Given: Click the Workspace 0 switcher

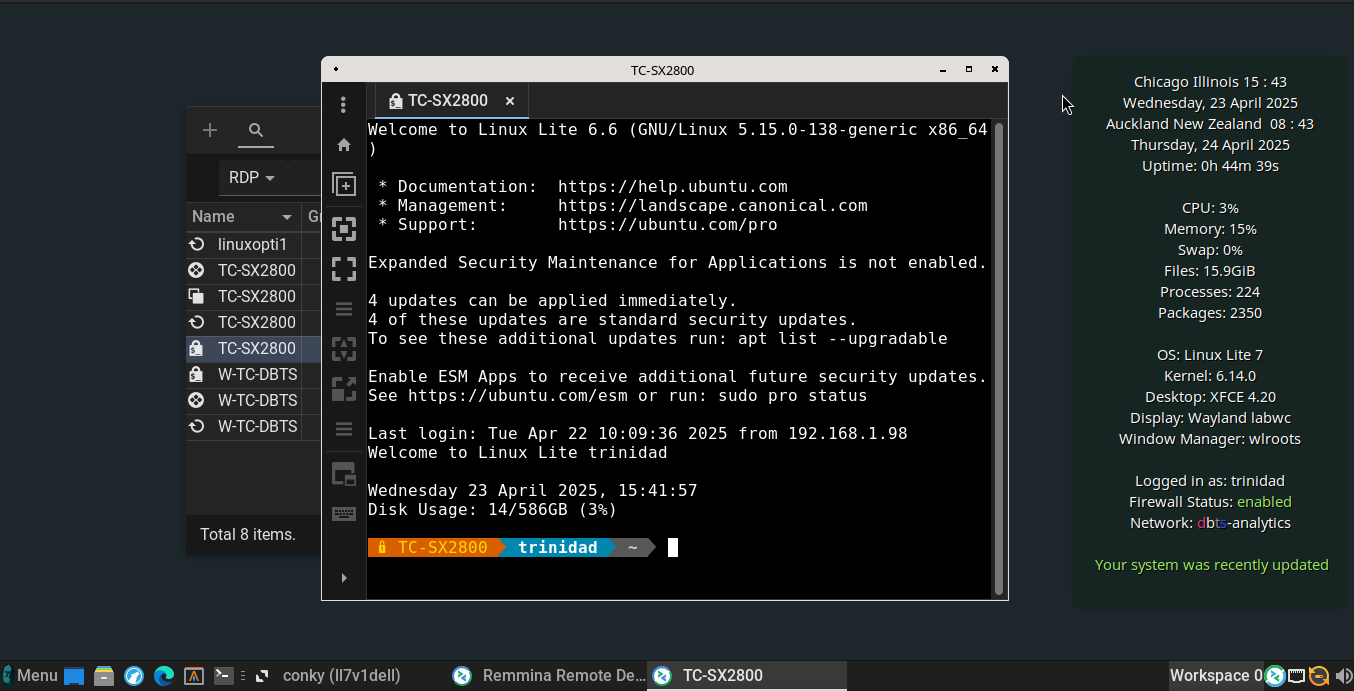Looking at the screenshot, I should point(1216,676).
